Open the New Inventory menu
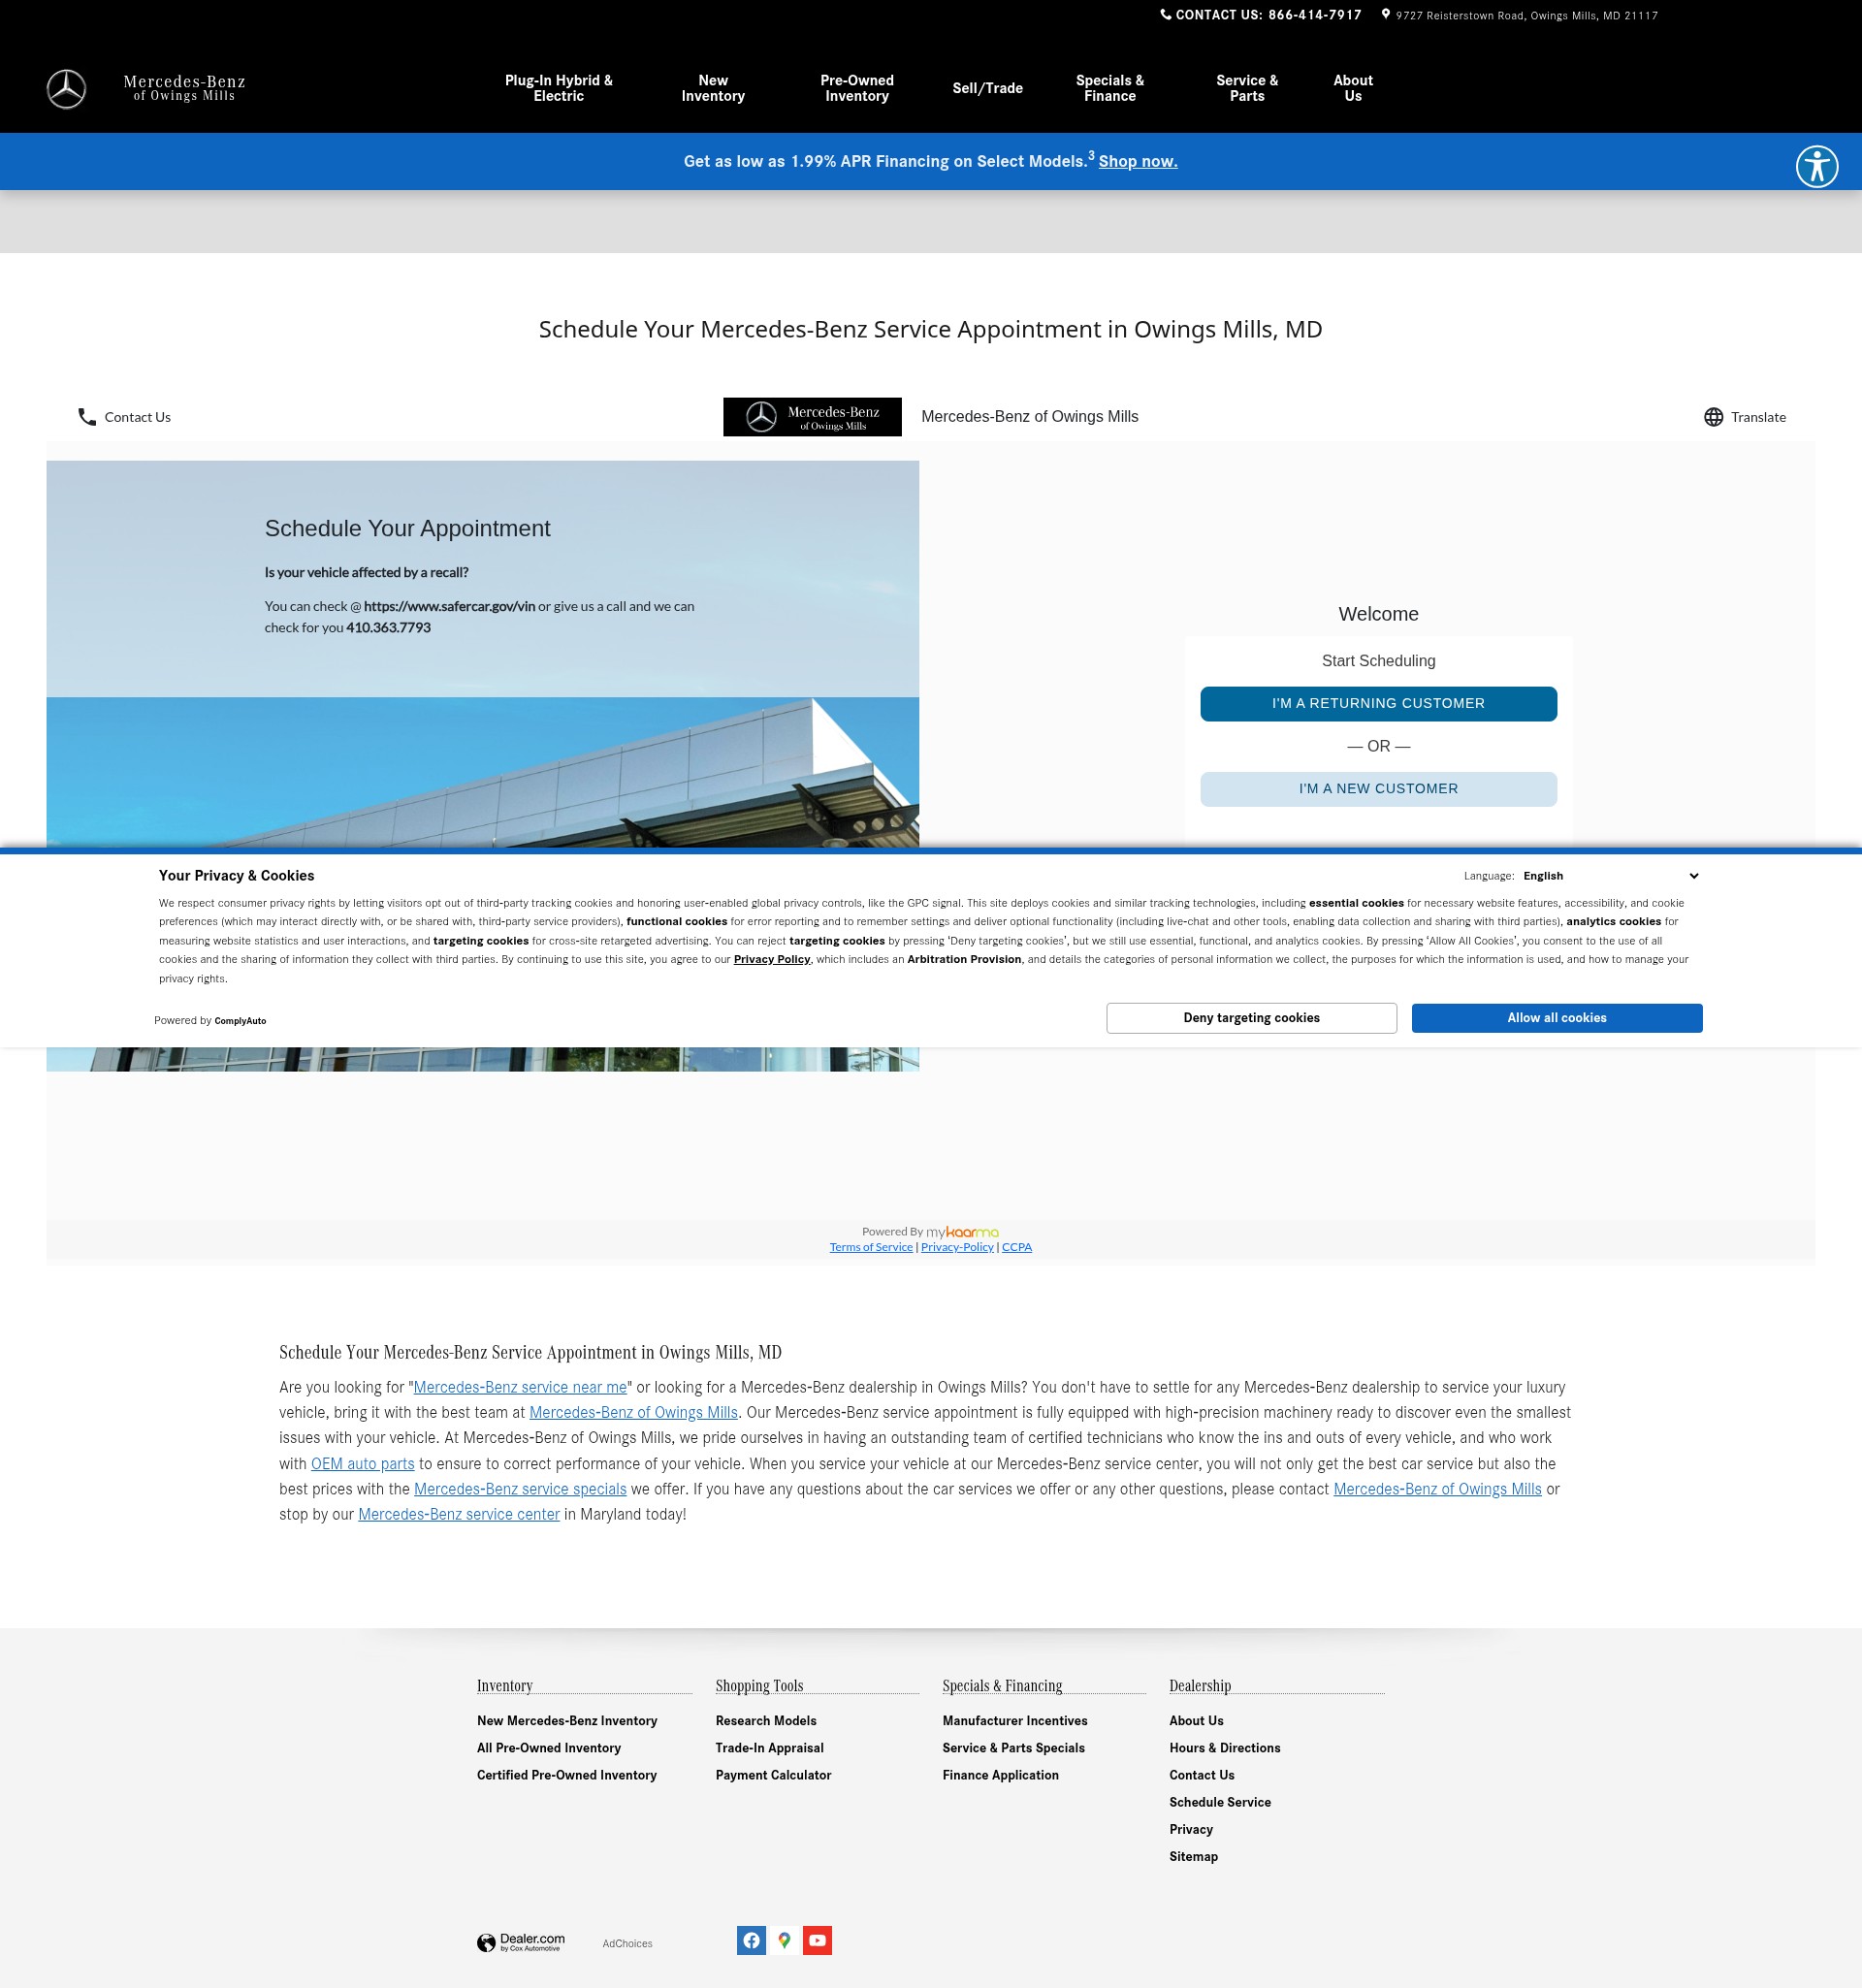The image size is (1862, 1988). point(713,89)
